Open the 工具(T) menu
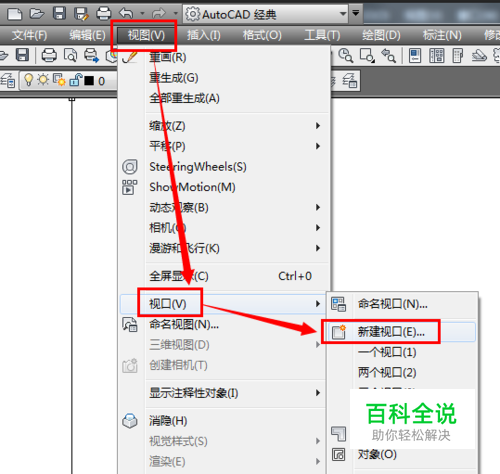Image resolution: width=500 pixels, height=474 pixels. point(322,35)
